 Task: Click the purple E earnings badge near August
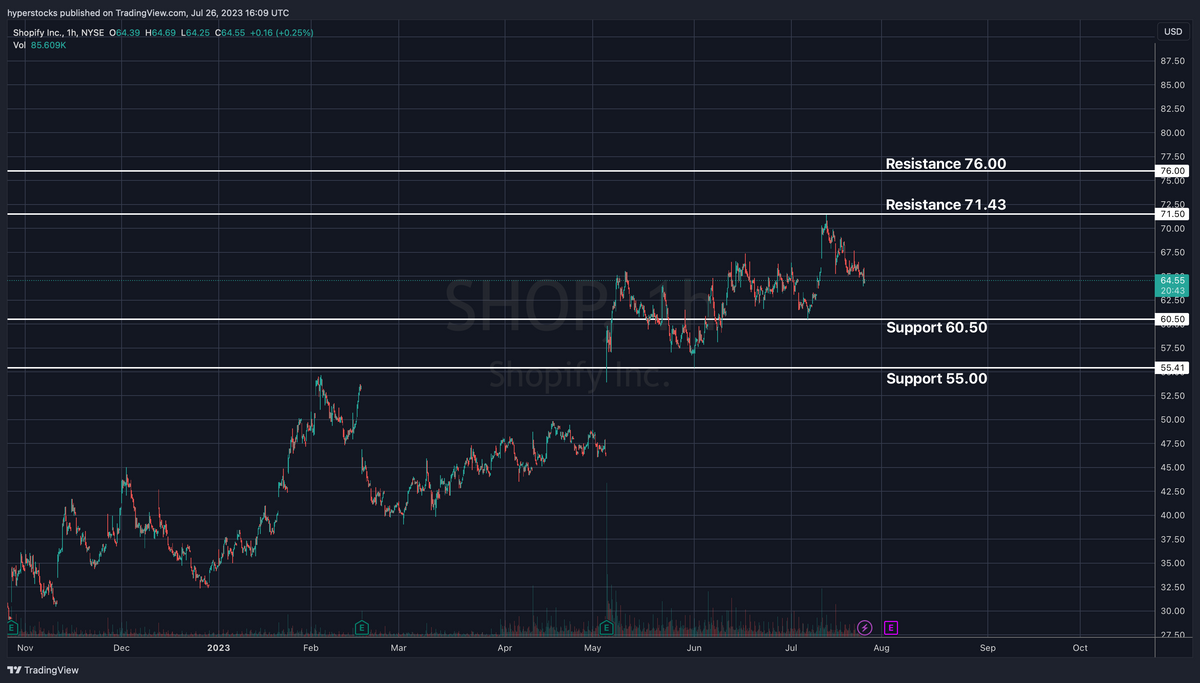click(x=890, y=628)
